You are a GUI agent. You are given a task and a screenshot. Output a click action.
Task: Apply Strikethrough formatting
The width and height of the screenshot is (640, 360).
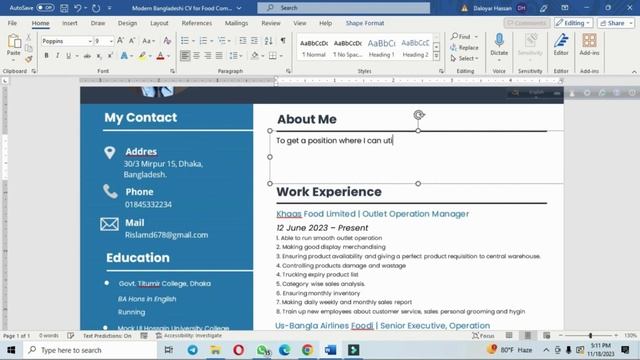(87, 56)
